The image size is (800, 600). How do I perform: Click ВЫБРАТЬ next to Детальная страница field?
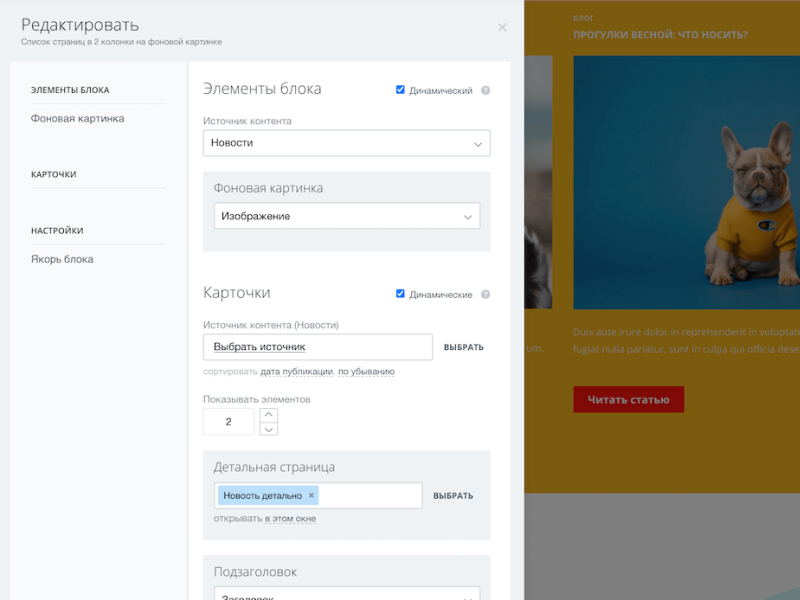click(453, 496)
